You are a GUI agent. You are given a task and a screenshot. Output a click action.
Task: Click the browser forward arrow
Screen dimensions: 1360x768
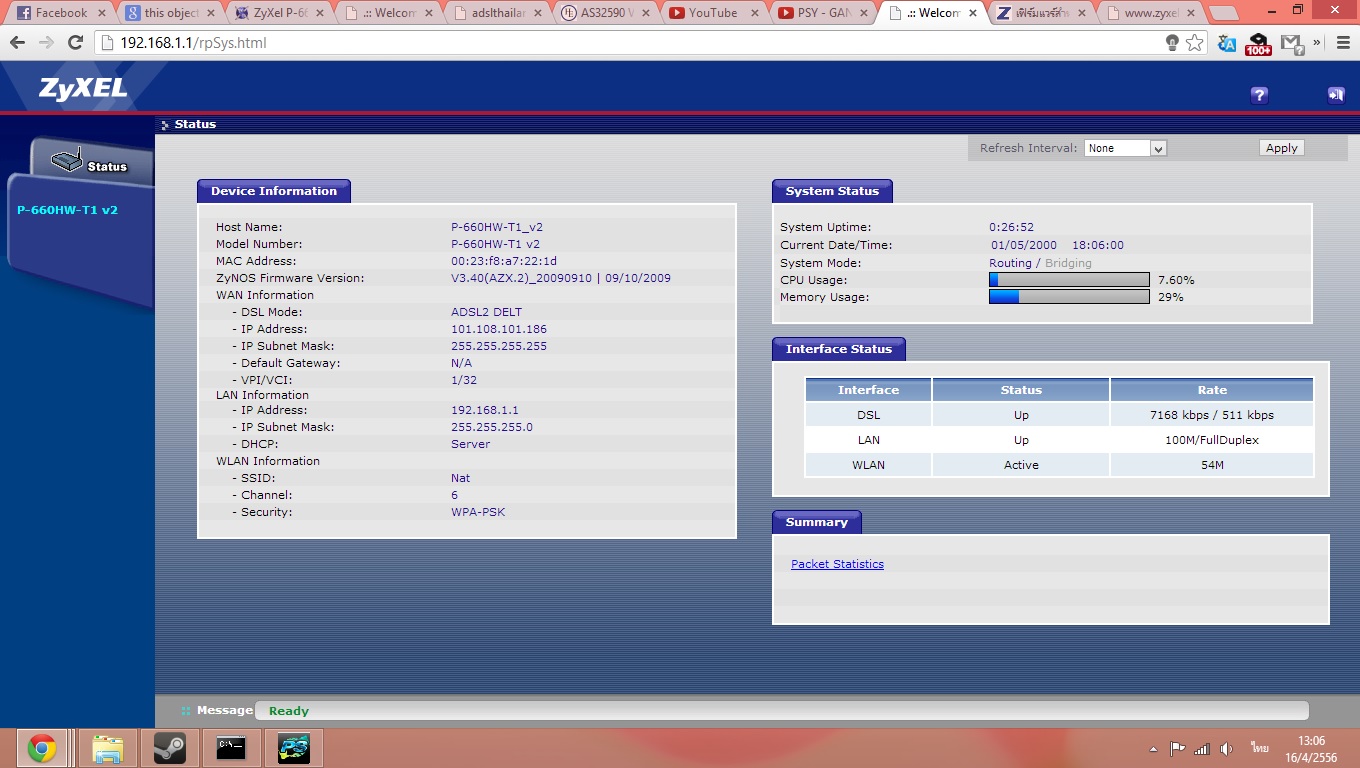tap(46, 43)
